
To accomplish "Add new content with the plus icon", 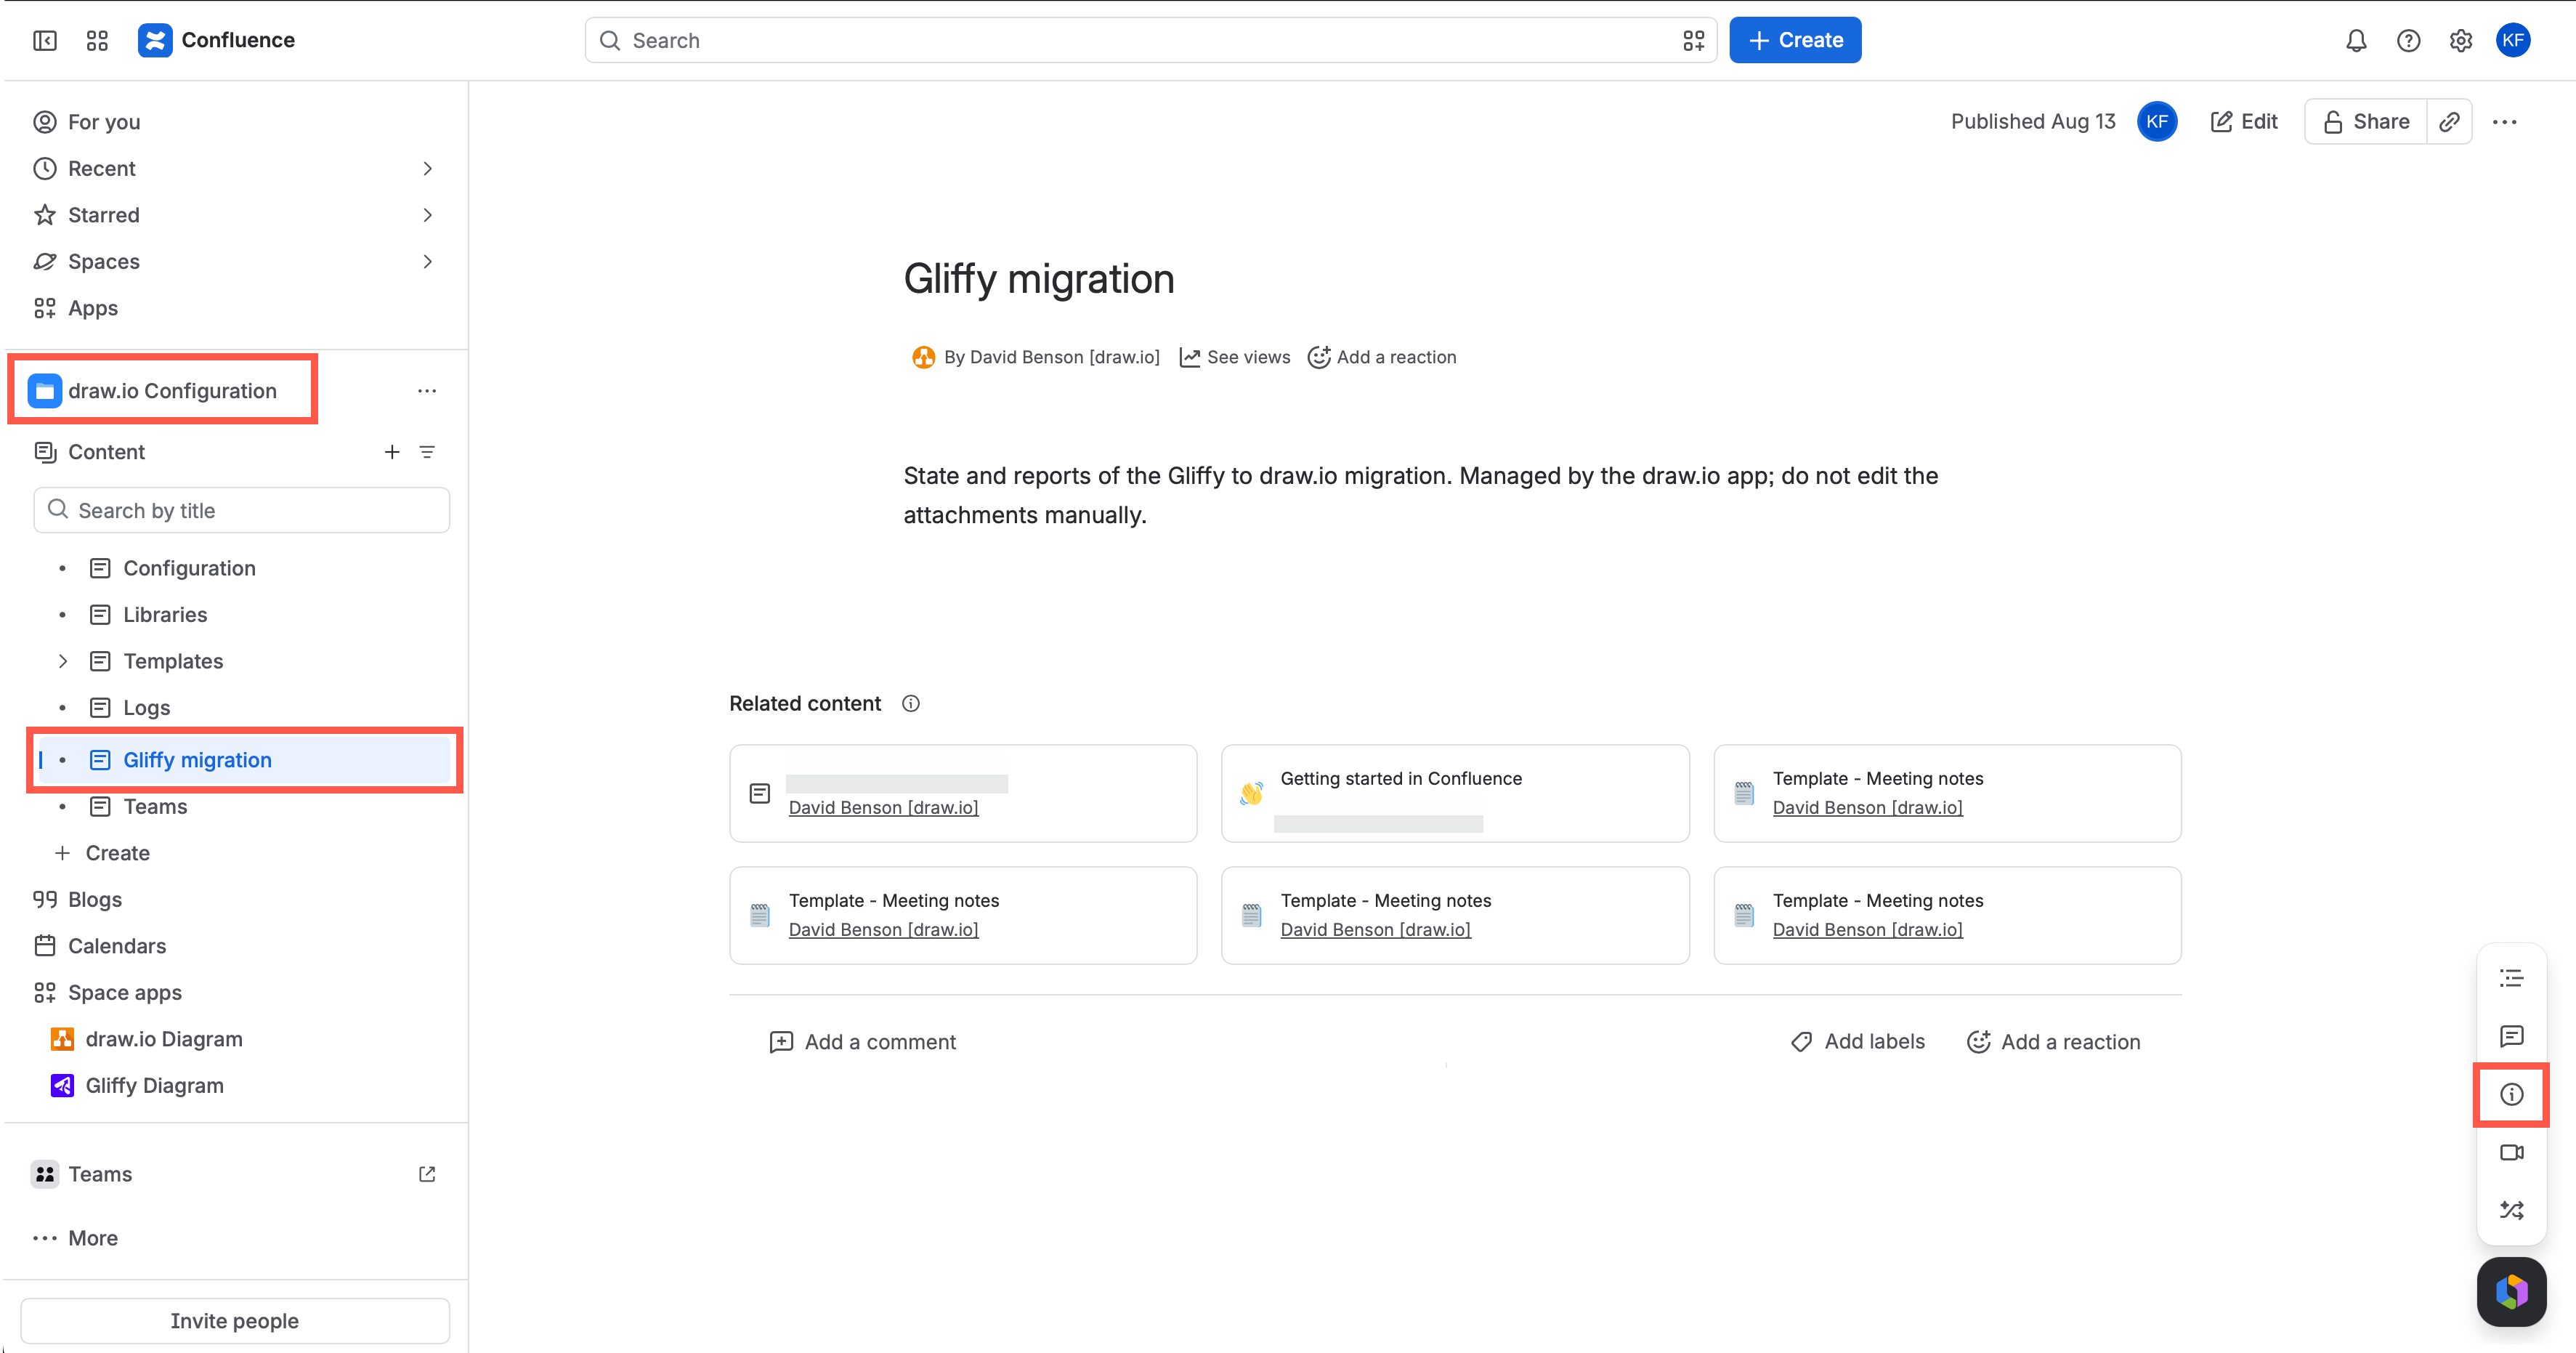I will coord(392,452).
